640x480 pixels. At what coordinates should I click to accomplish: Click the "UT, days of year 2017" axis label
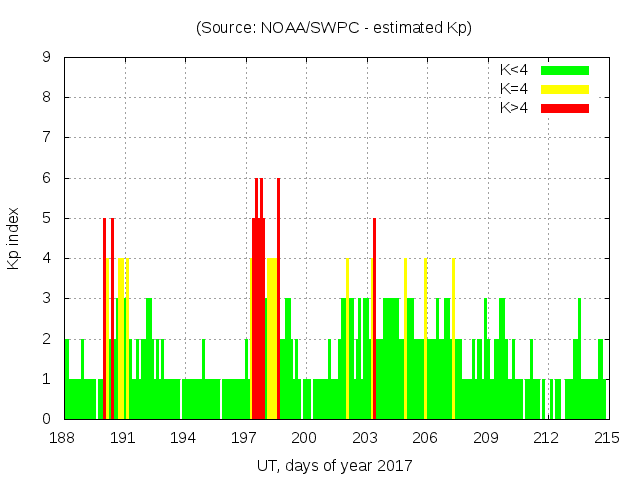[x=334, y=465]
